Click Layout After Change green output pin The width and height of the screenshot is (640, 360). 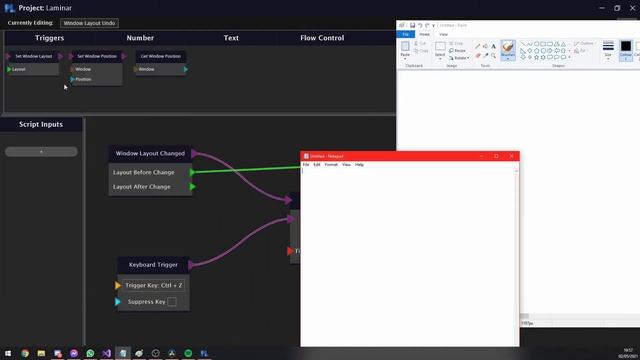click(192, 187)
